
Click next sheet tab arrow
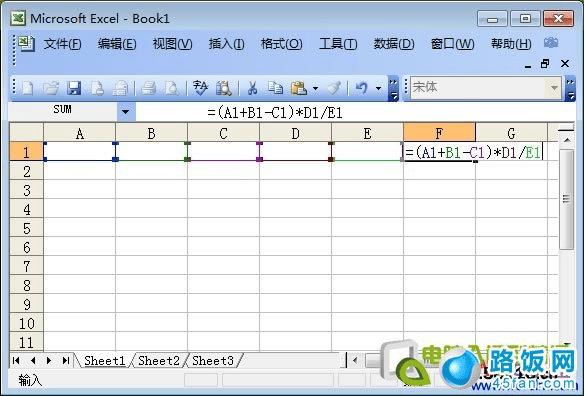click(49, 360)
